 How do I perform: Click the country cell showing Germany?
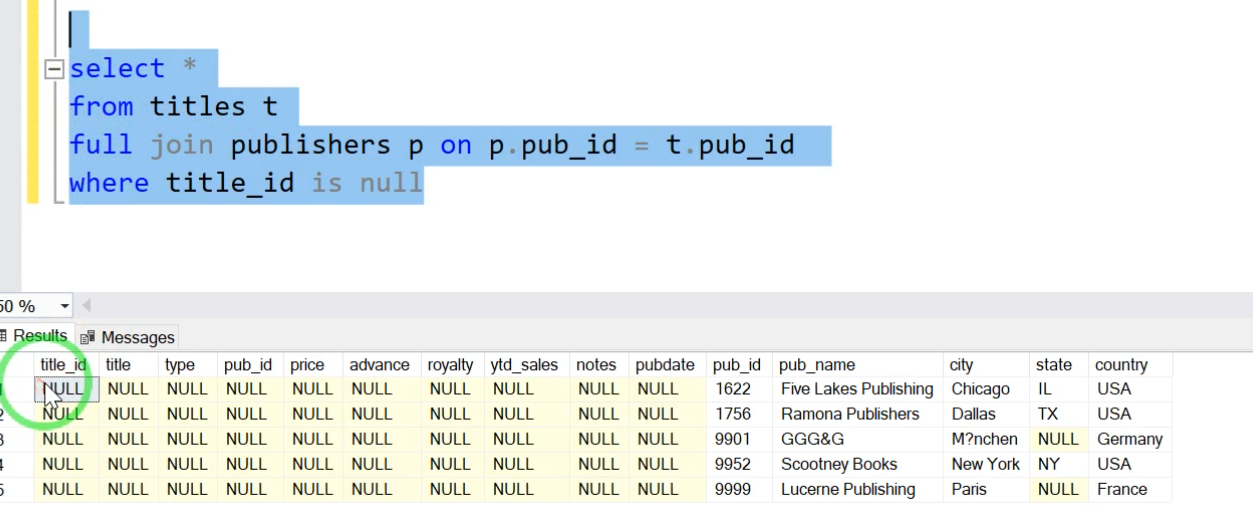click(x=1129, y=439)
